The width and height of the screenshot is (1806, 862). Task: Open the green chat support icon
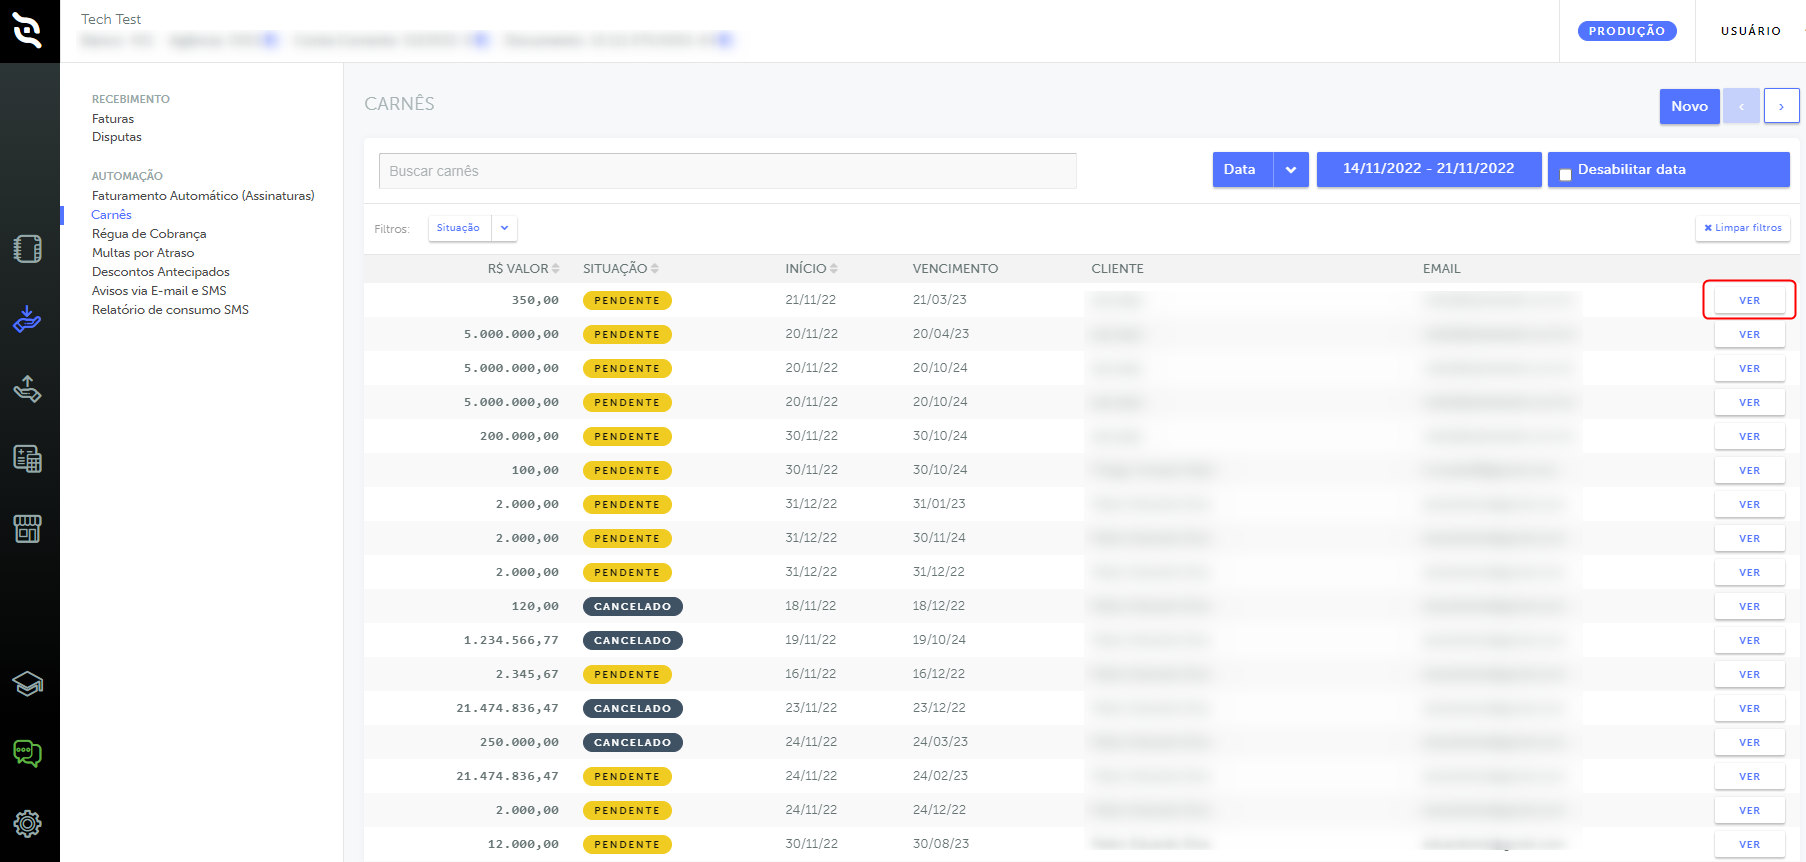pyautogui.click(x=28, y=754)
